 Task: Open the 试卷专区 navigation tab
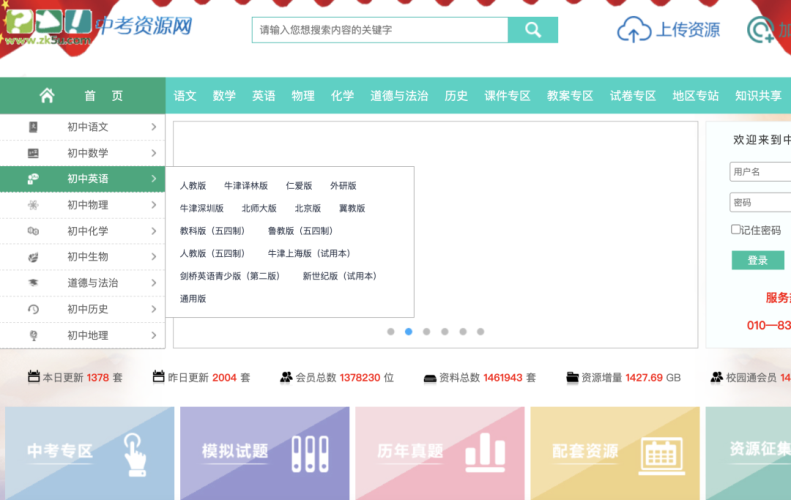pyautogui.click(x=633, y=96)
